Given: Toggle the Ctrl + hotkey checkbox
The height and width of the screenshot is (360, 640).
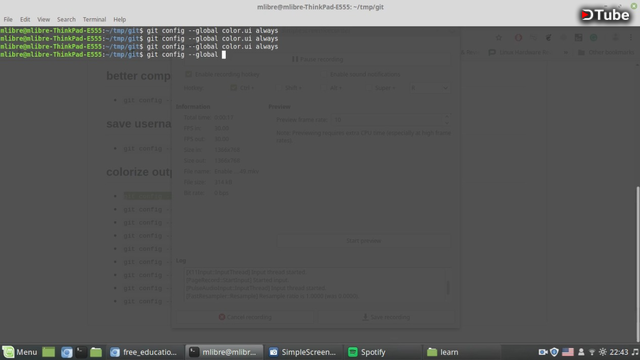Looking at the screenshot, I should click(233, 88).
